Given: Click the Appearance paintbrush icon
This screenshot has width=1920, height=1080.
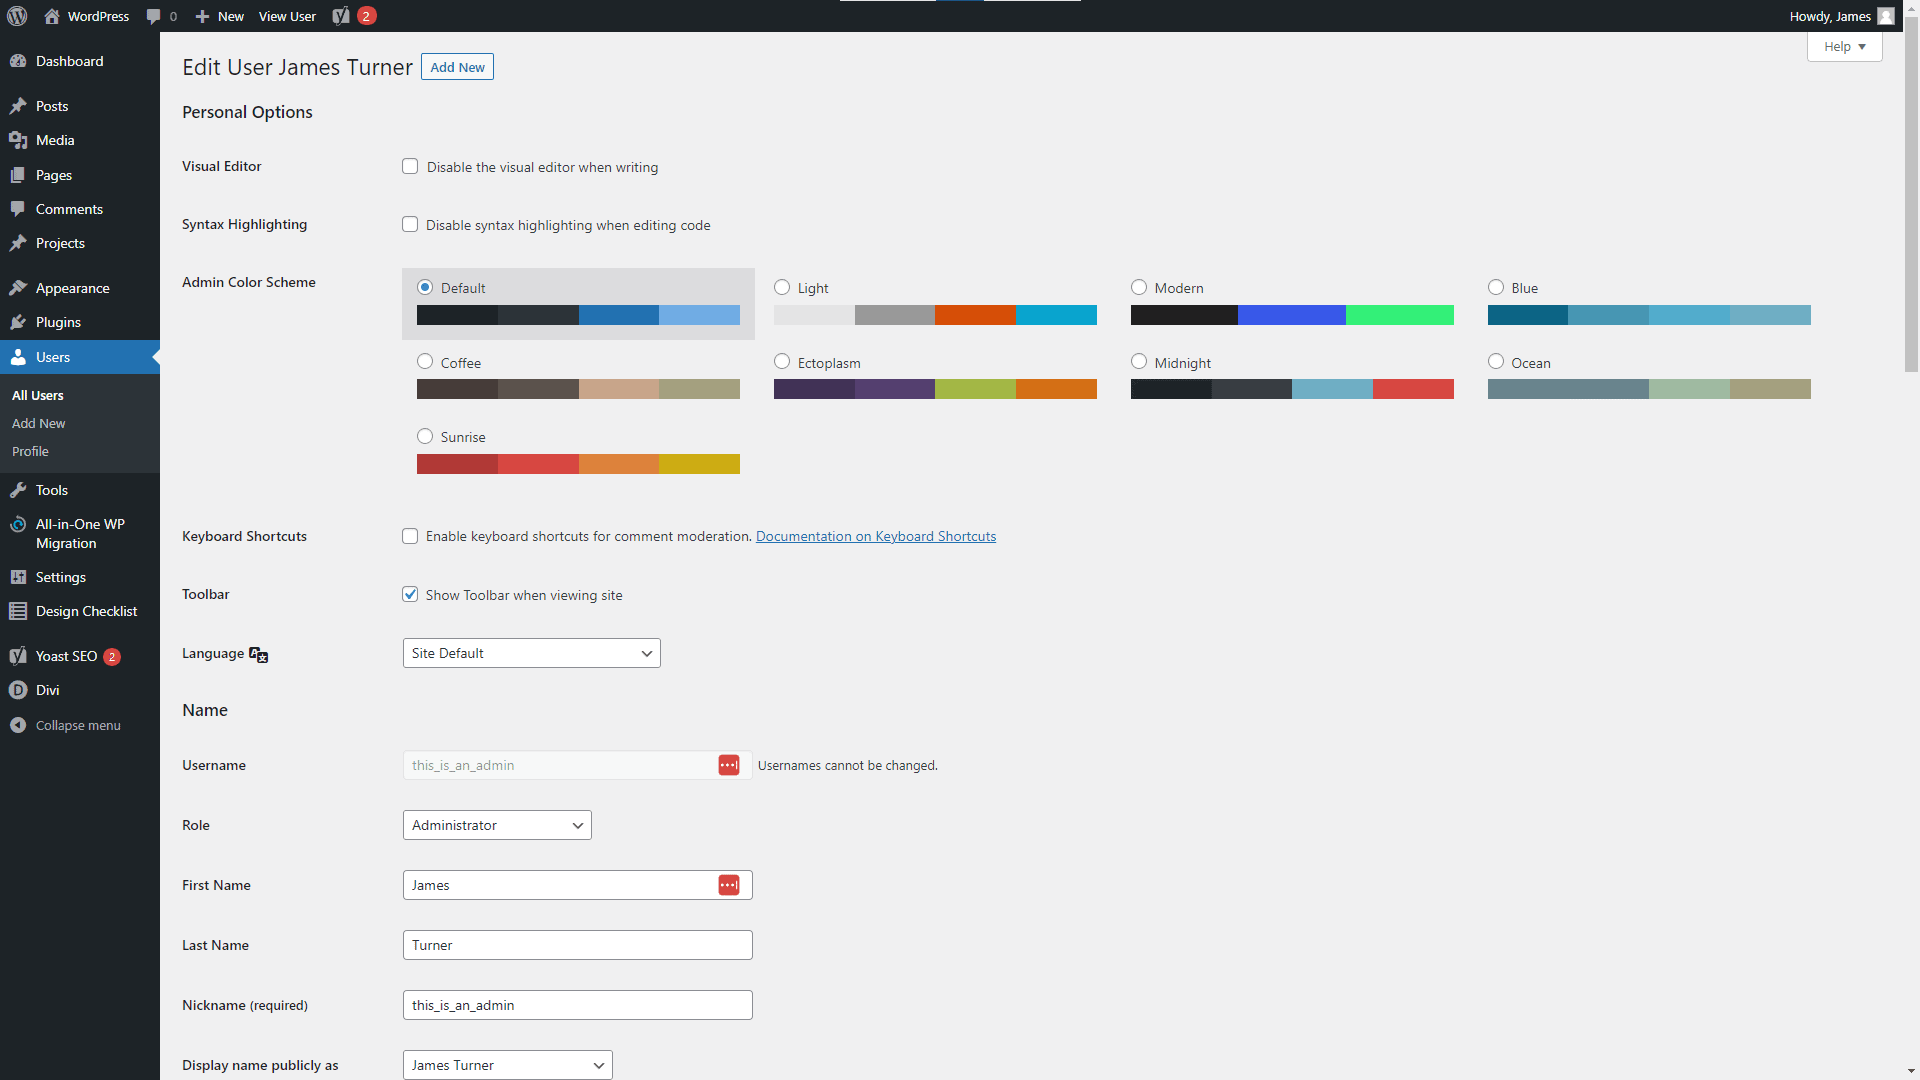Looking at the screenshot, I should point(18,288).
